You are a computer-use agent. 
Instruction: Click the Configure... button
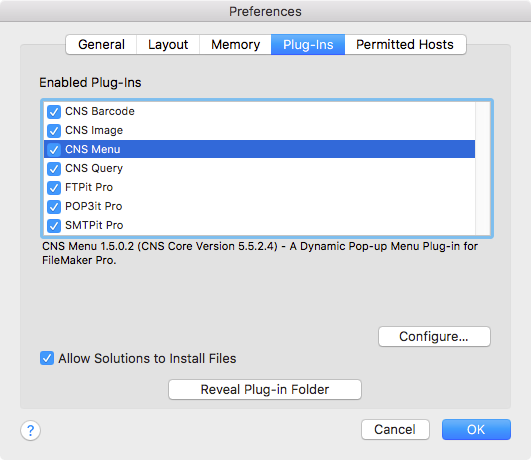pyautogui.click(x=434, y=336)
